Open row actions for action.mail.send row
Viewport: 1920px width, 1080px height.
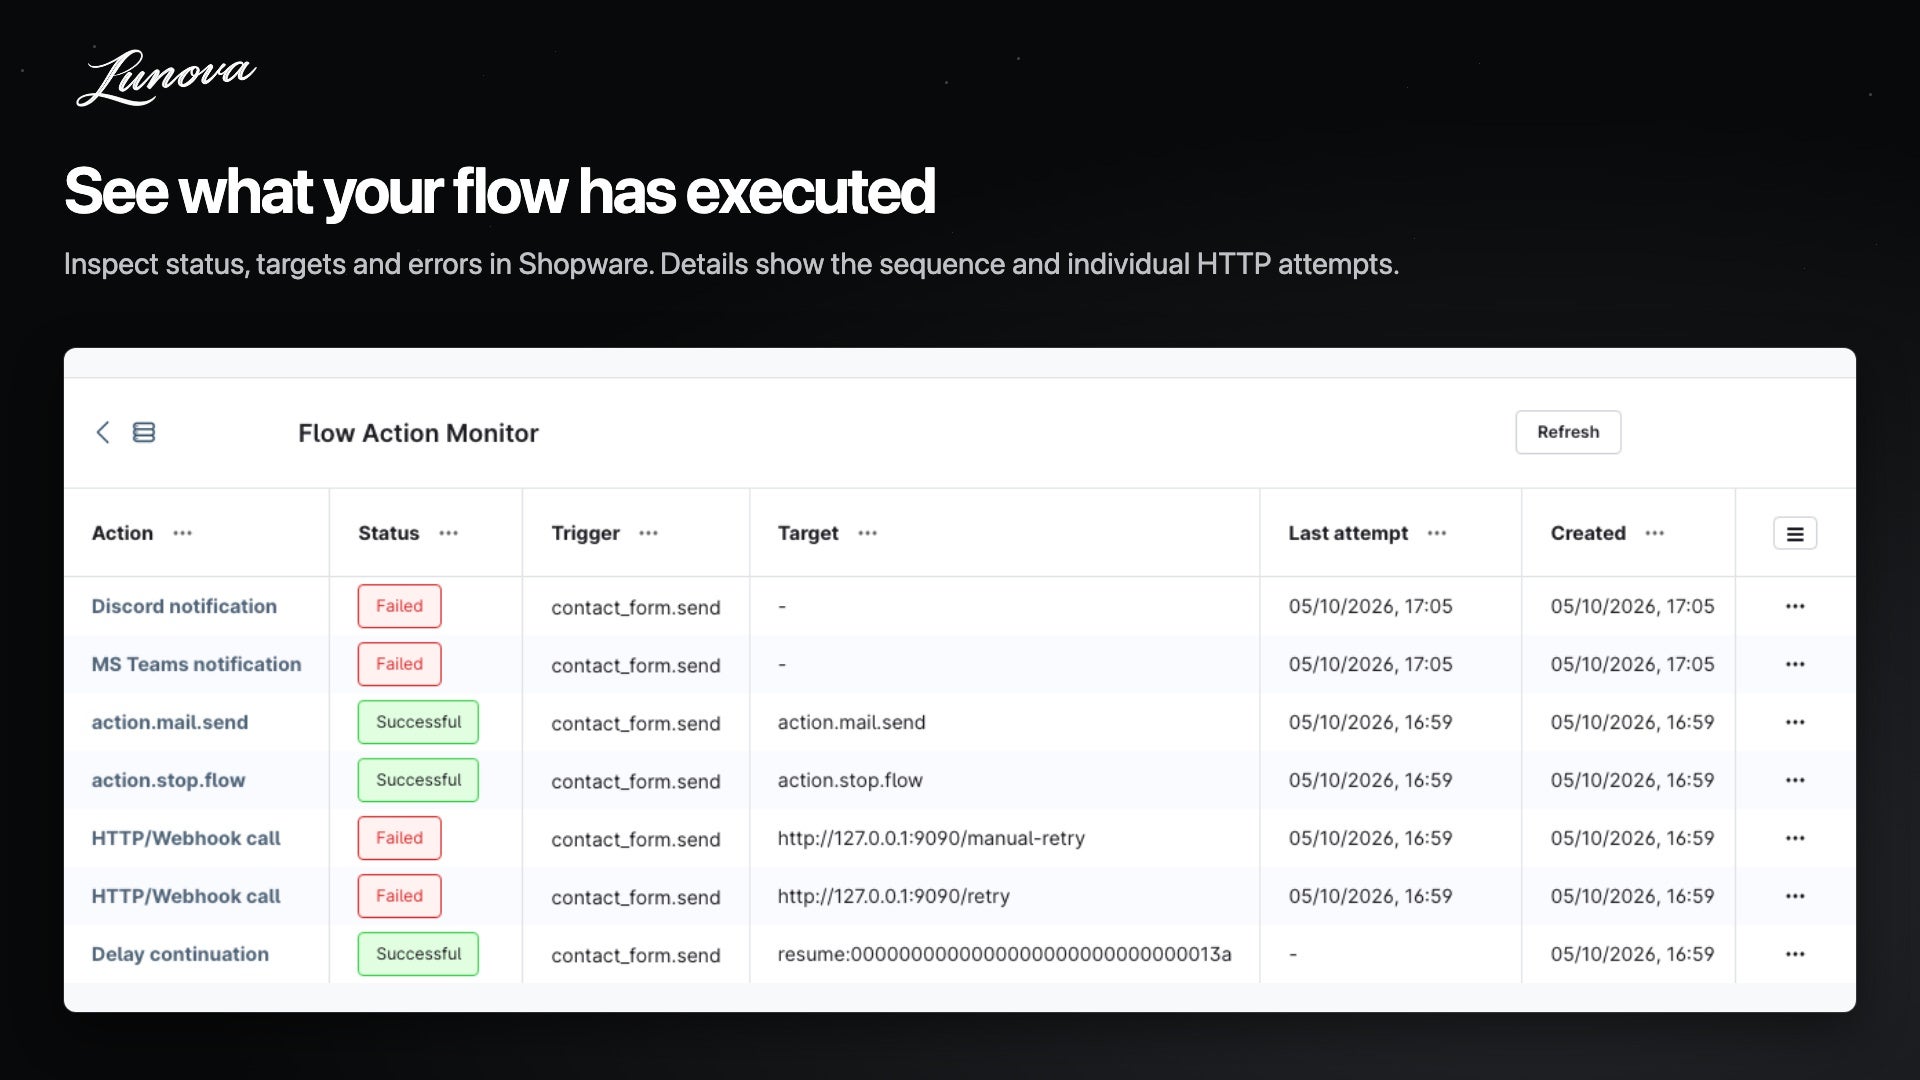pos(1795,722)
